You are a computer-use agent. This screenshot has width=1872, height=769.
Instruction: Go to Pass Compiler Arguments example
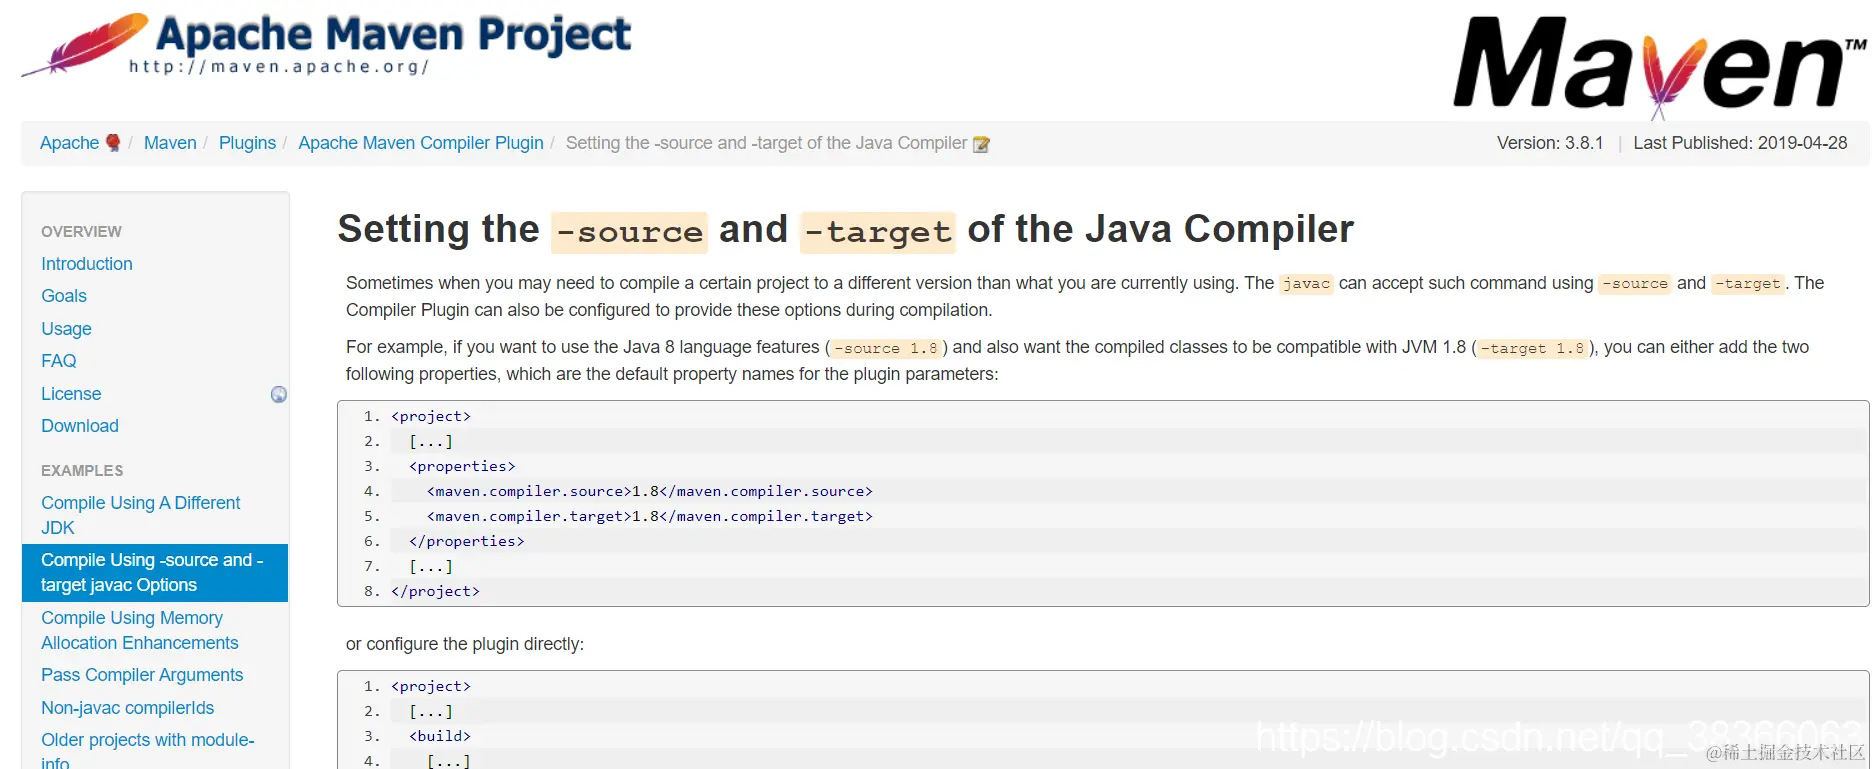(142, 675)
